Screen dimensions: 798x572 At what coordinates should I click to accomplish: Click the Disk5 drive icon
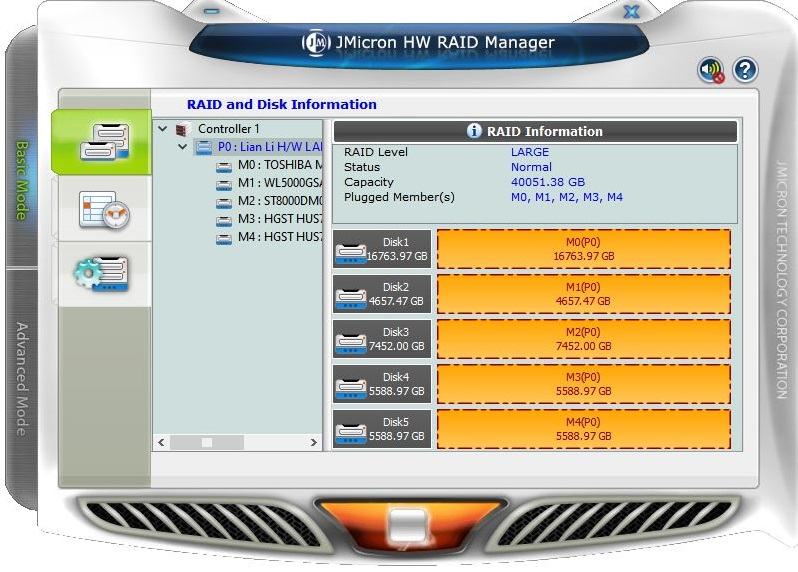(351, 433)
